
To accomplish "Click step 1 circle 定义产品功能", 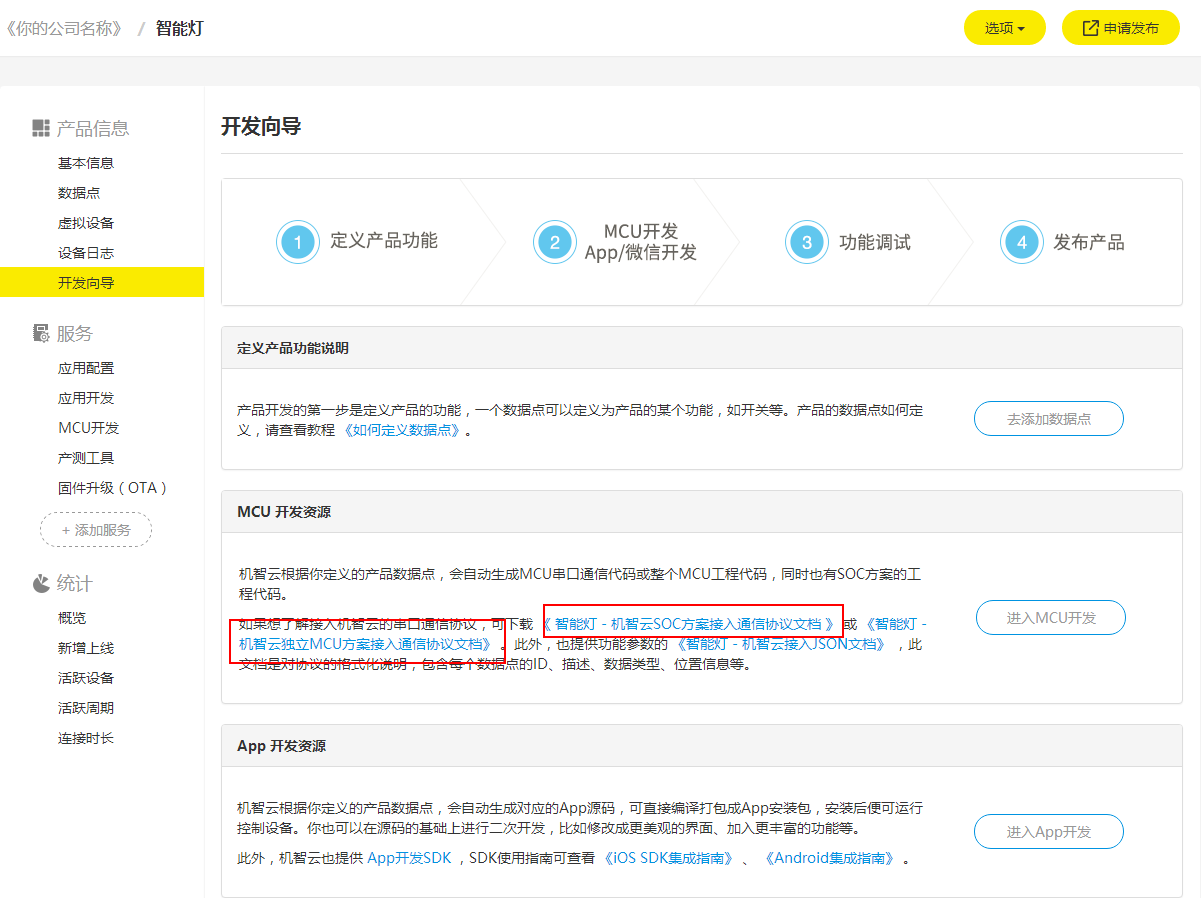I will [x=297, y=242].
